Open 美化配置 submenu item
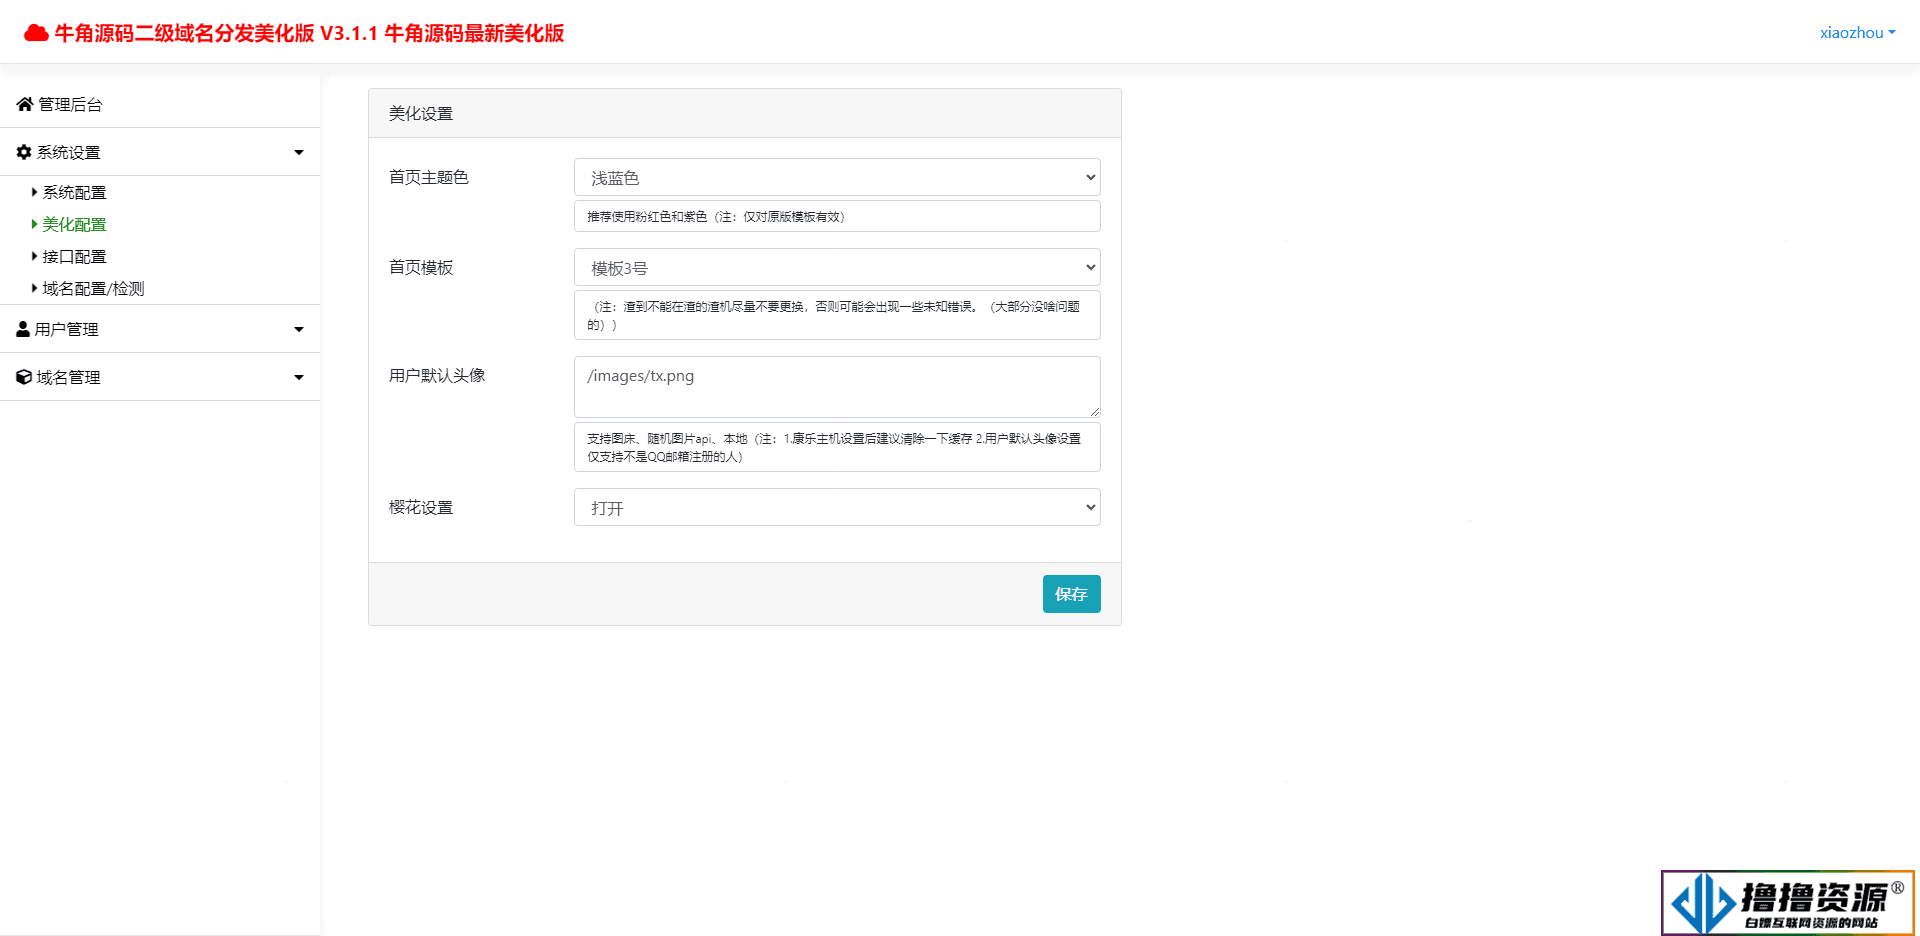The width and height of the screenshot is (1920, 936). pos(74,224)
